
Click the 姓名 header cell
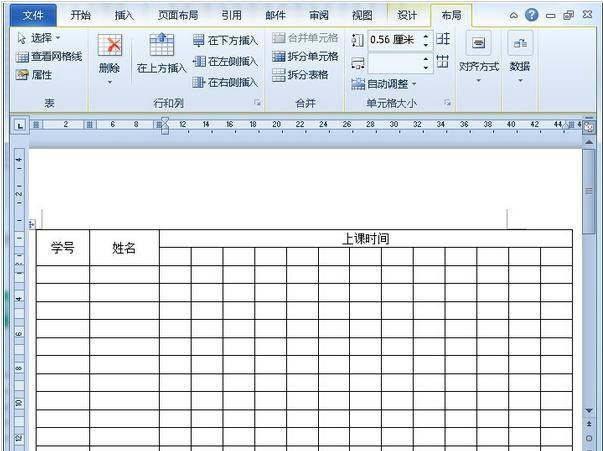tap(124, 248)
